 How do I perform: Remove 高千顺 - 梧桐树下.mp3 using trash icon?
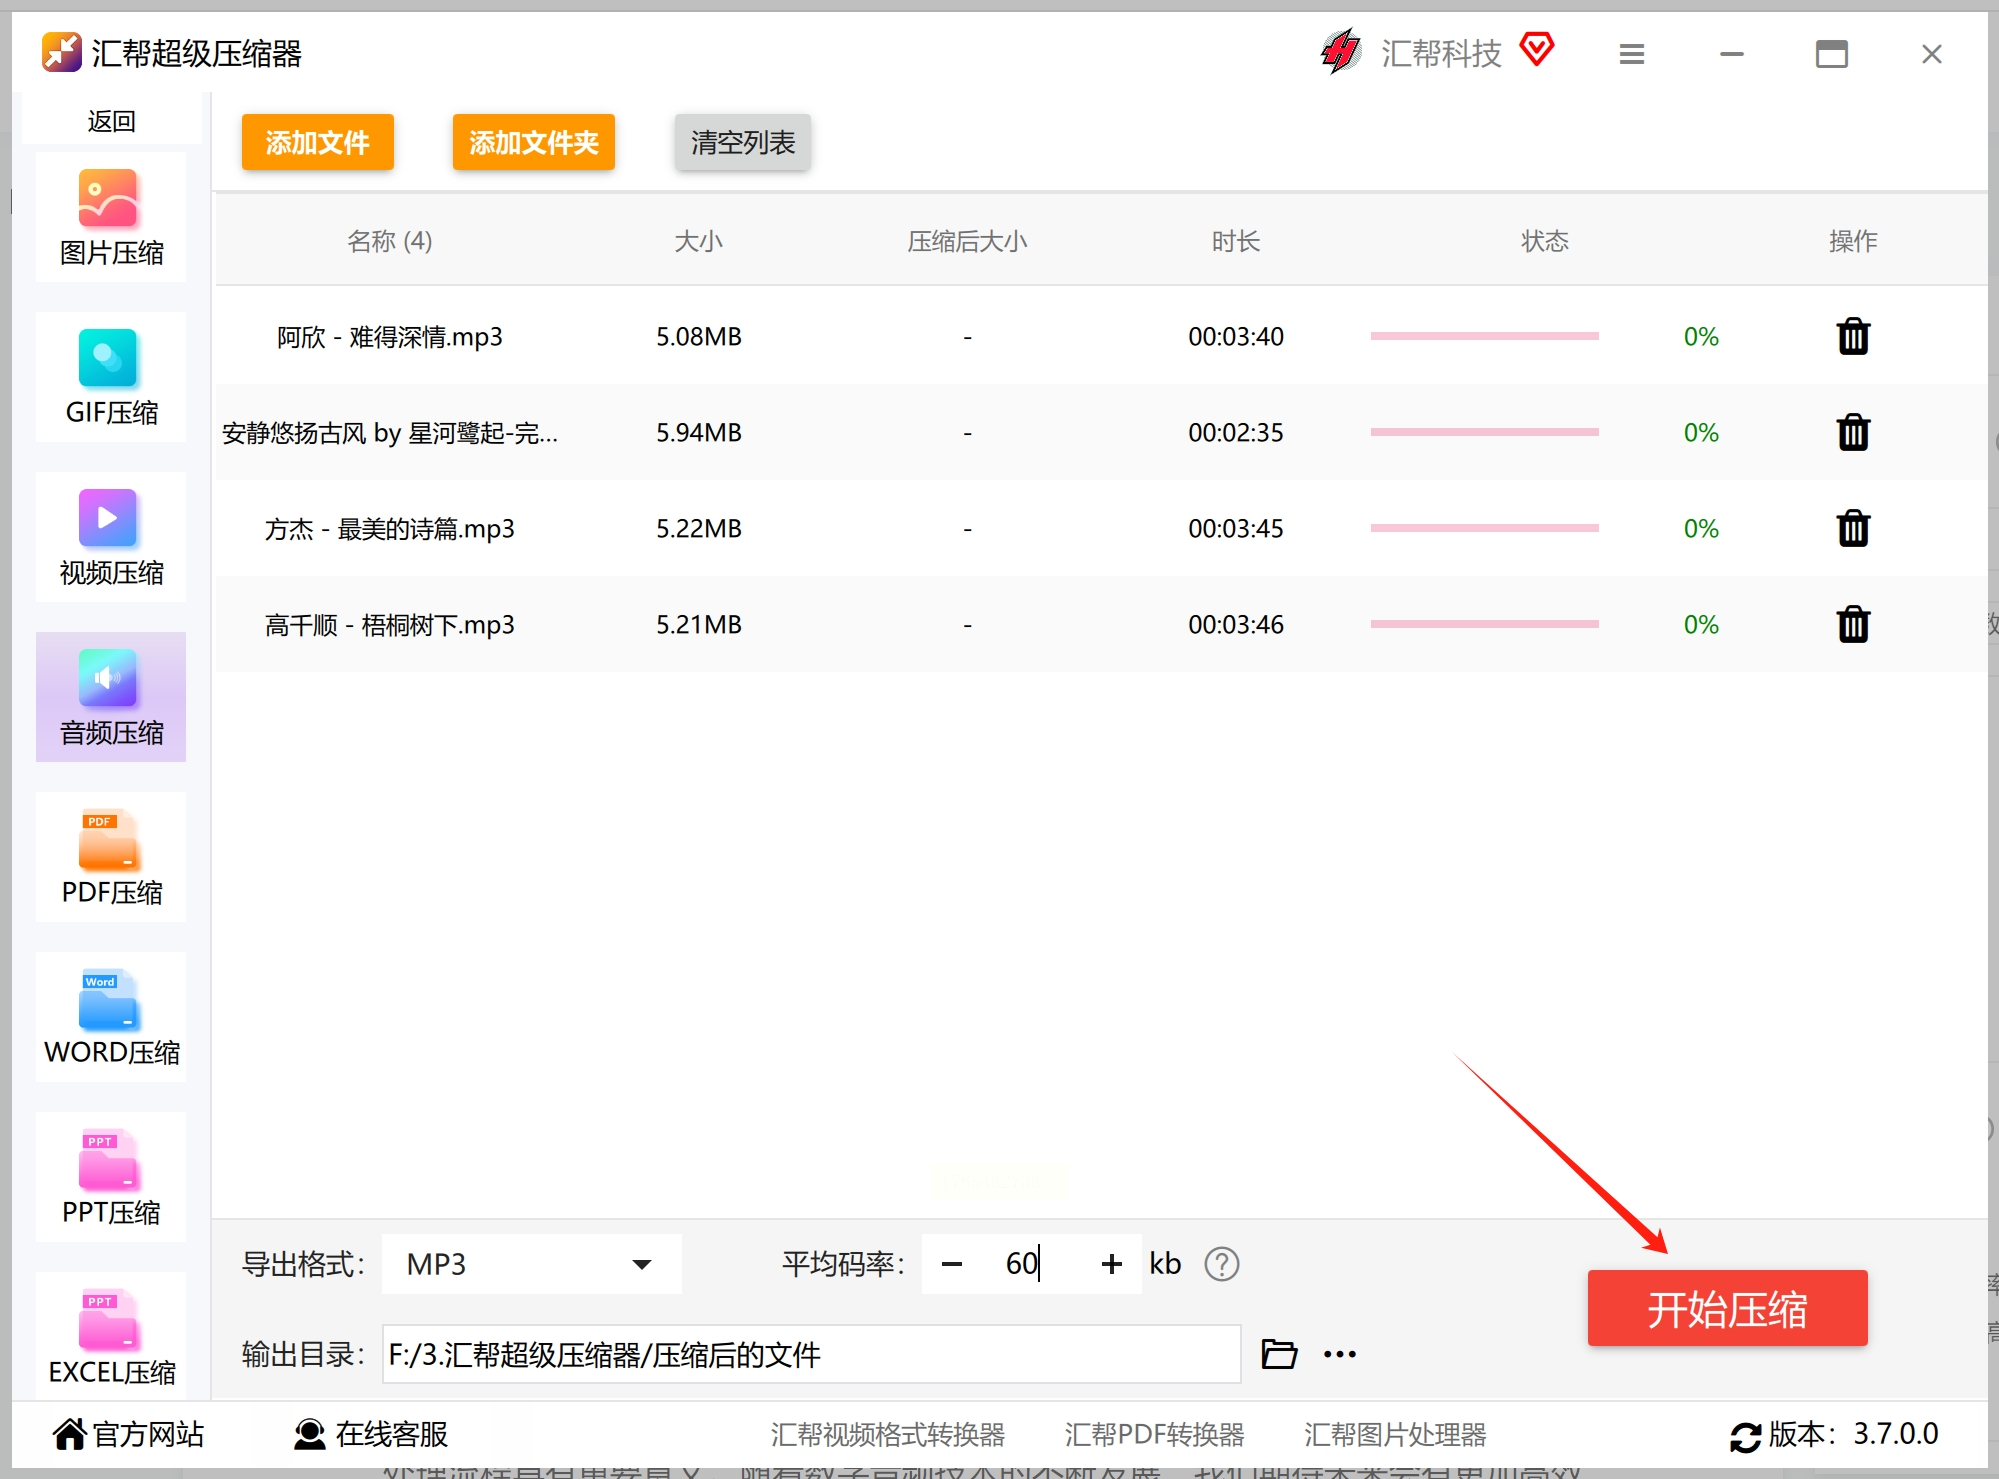(1852, 625)
